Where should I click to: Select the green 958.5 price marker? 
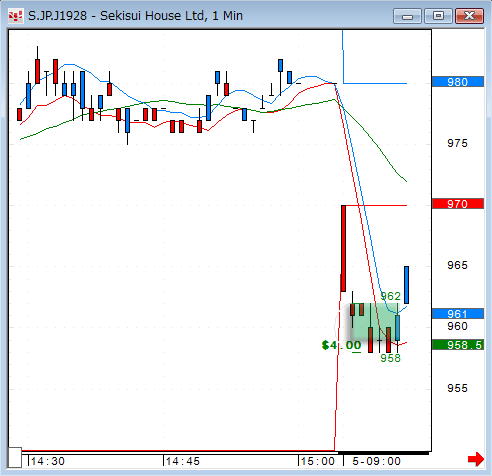[458, 345]
